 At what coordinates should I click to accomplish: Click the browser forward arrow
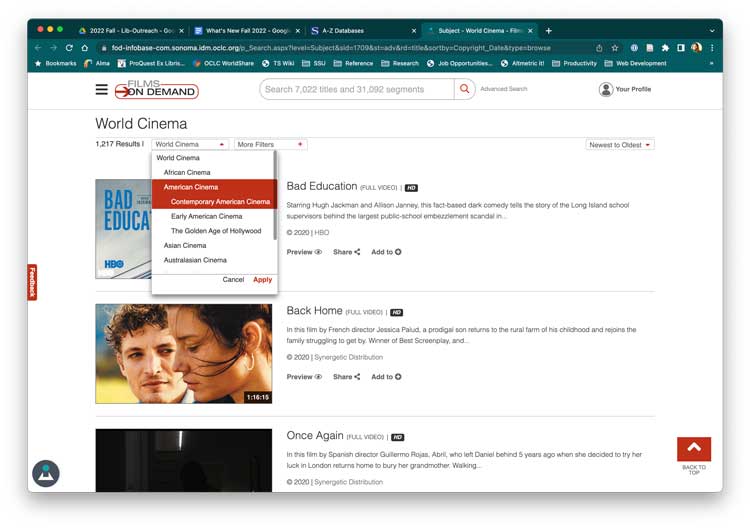coord(54,48)
